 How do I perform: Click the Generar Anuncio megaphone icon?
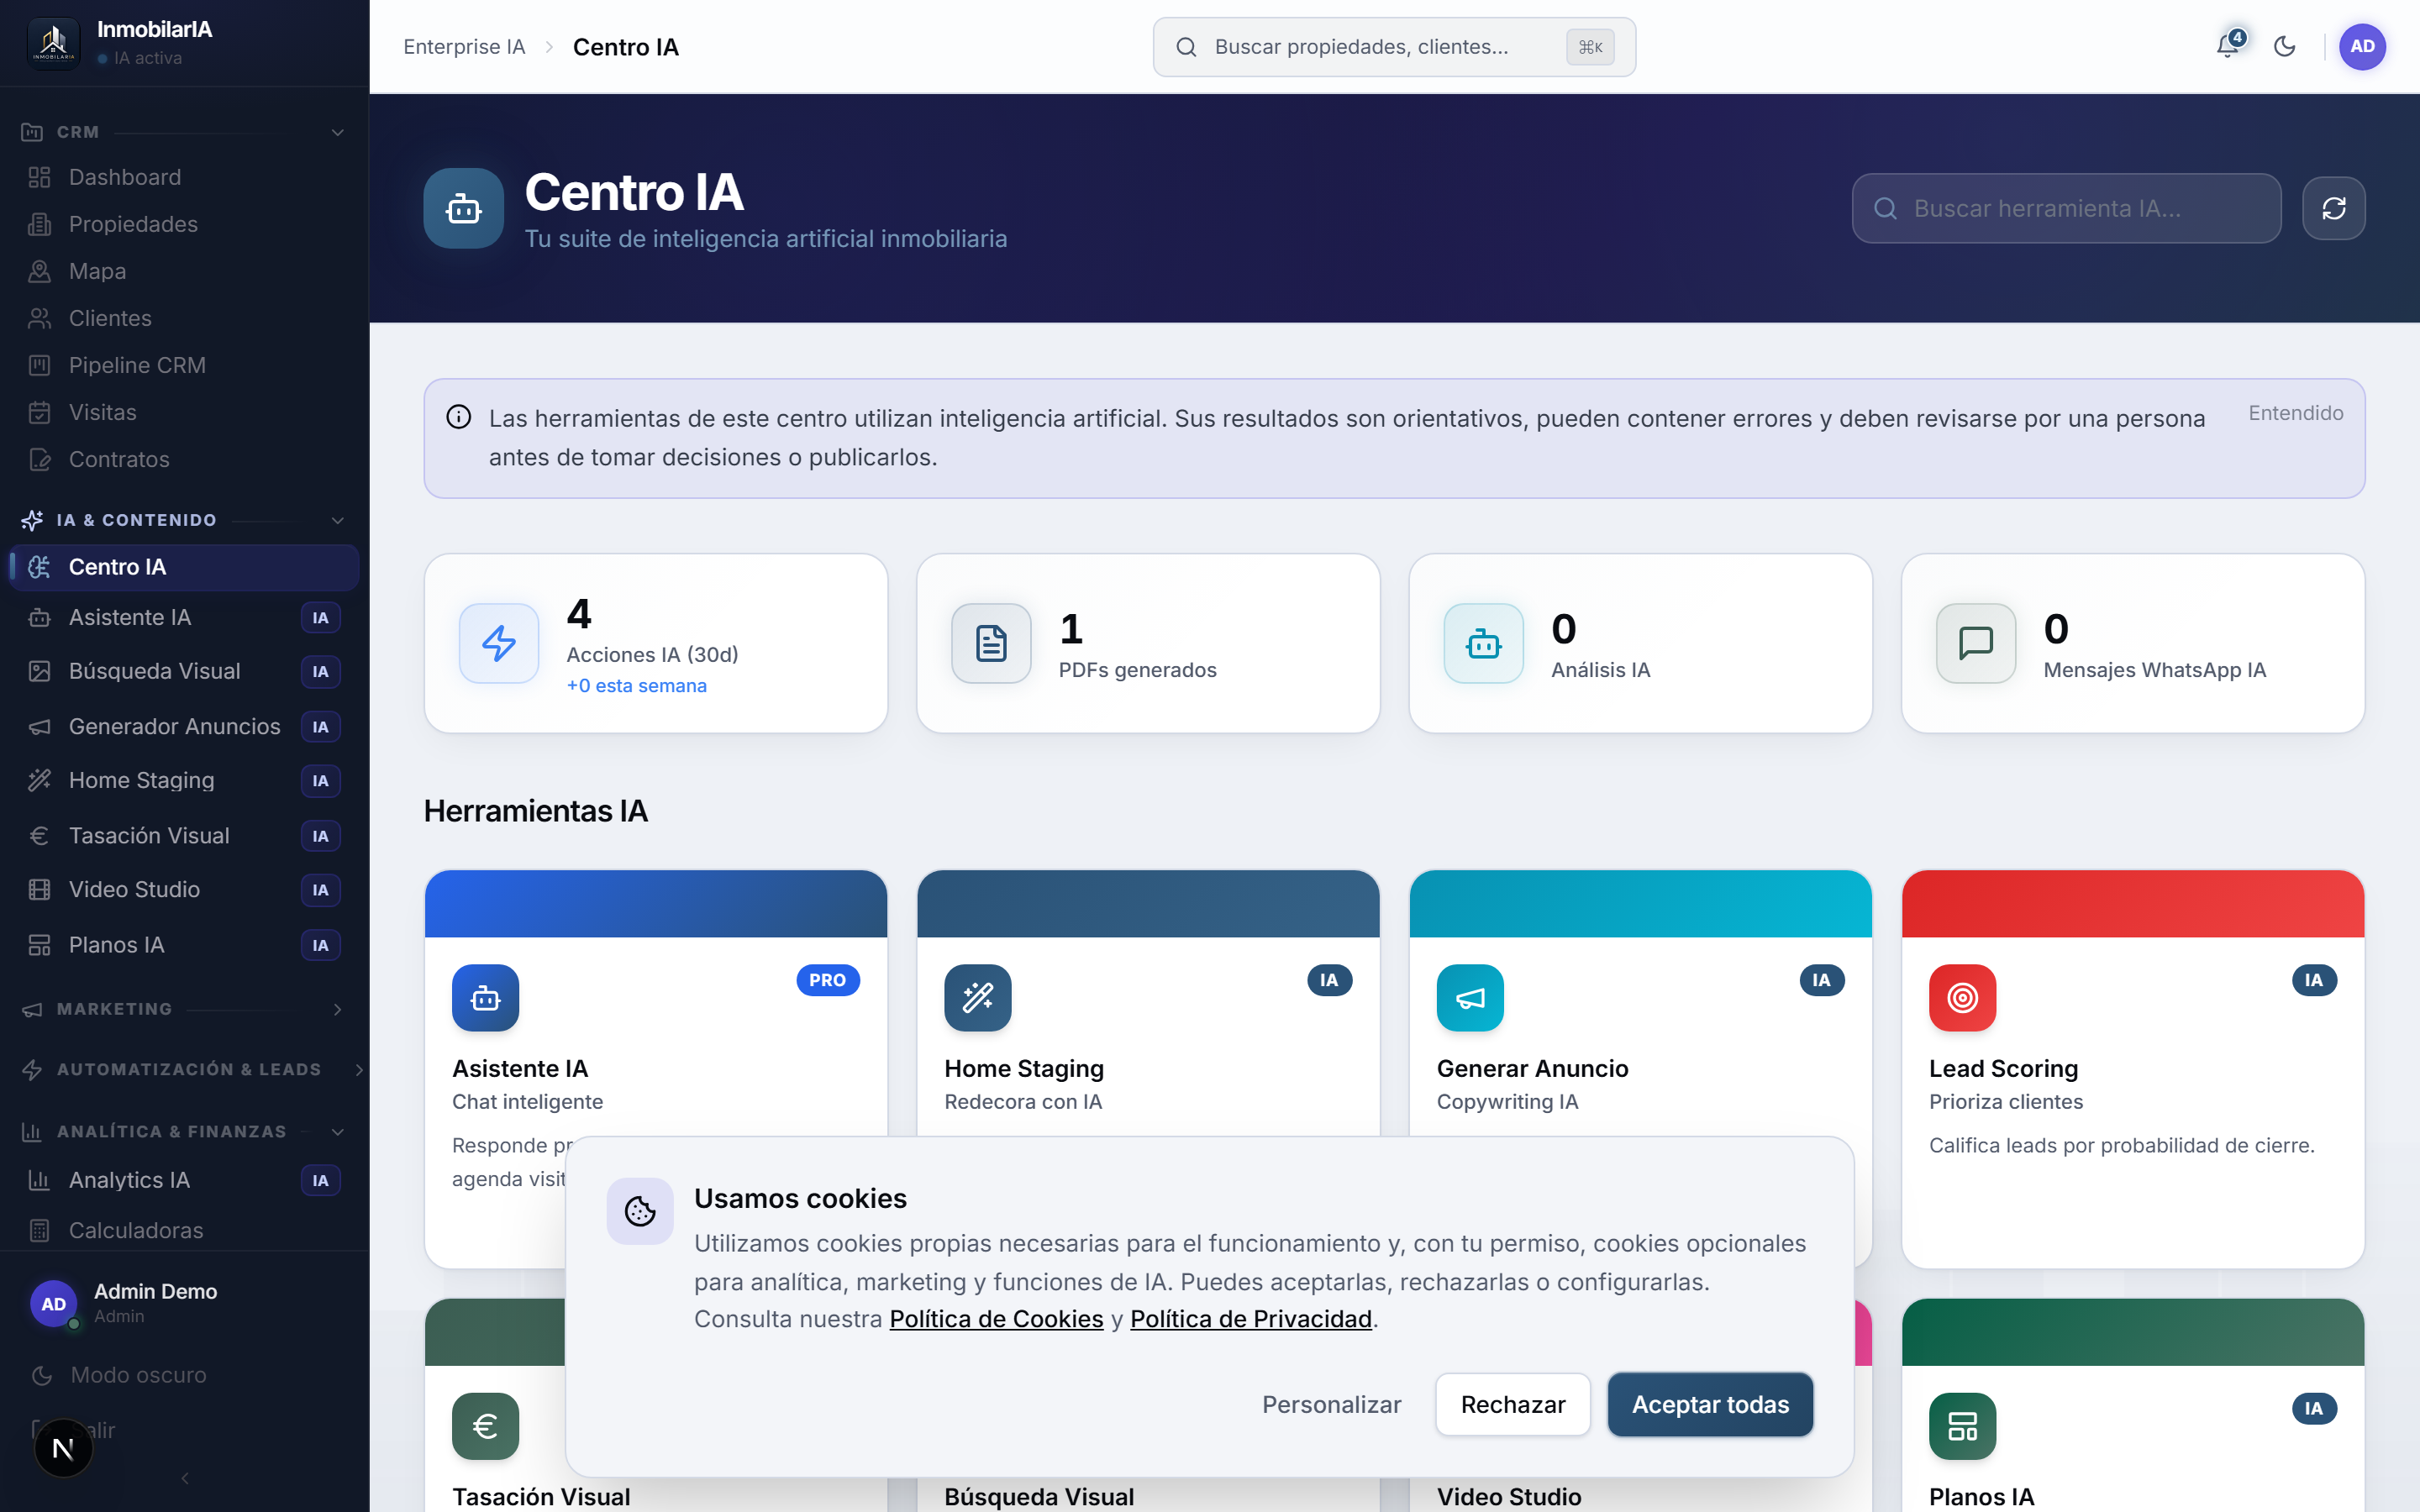tap(1470, 997)
